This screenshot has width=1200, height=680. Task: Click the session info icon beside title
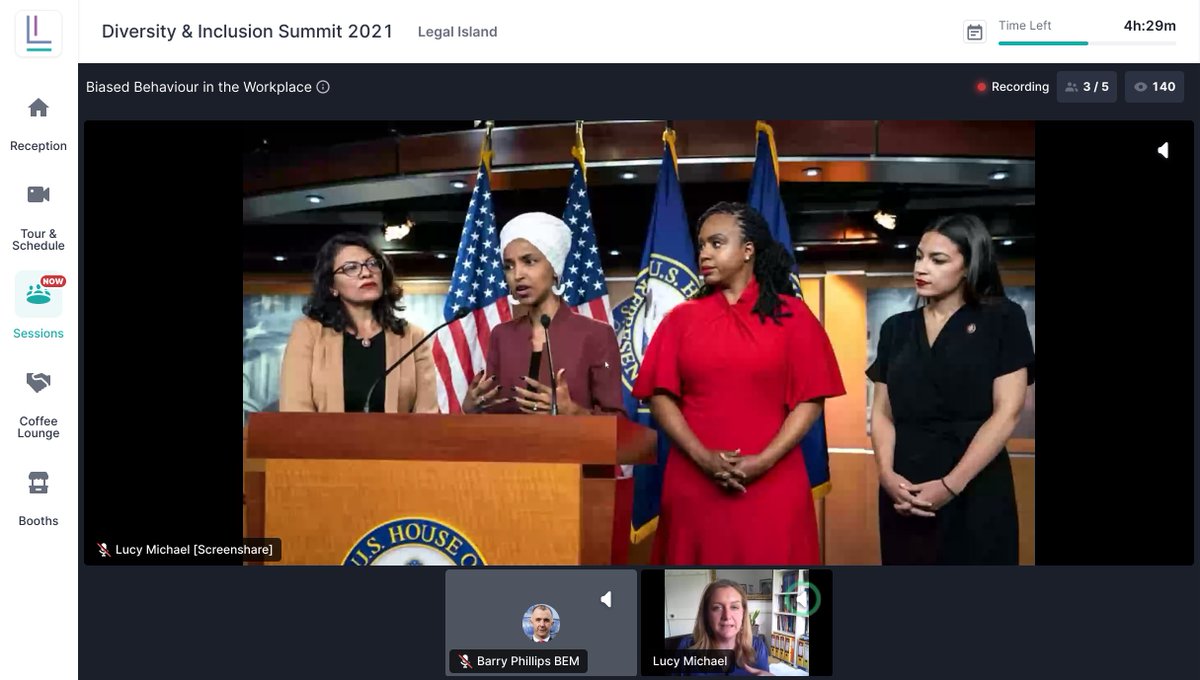323,87
